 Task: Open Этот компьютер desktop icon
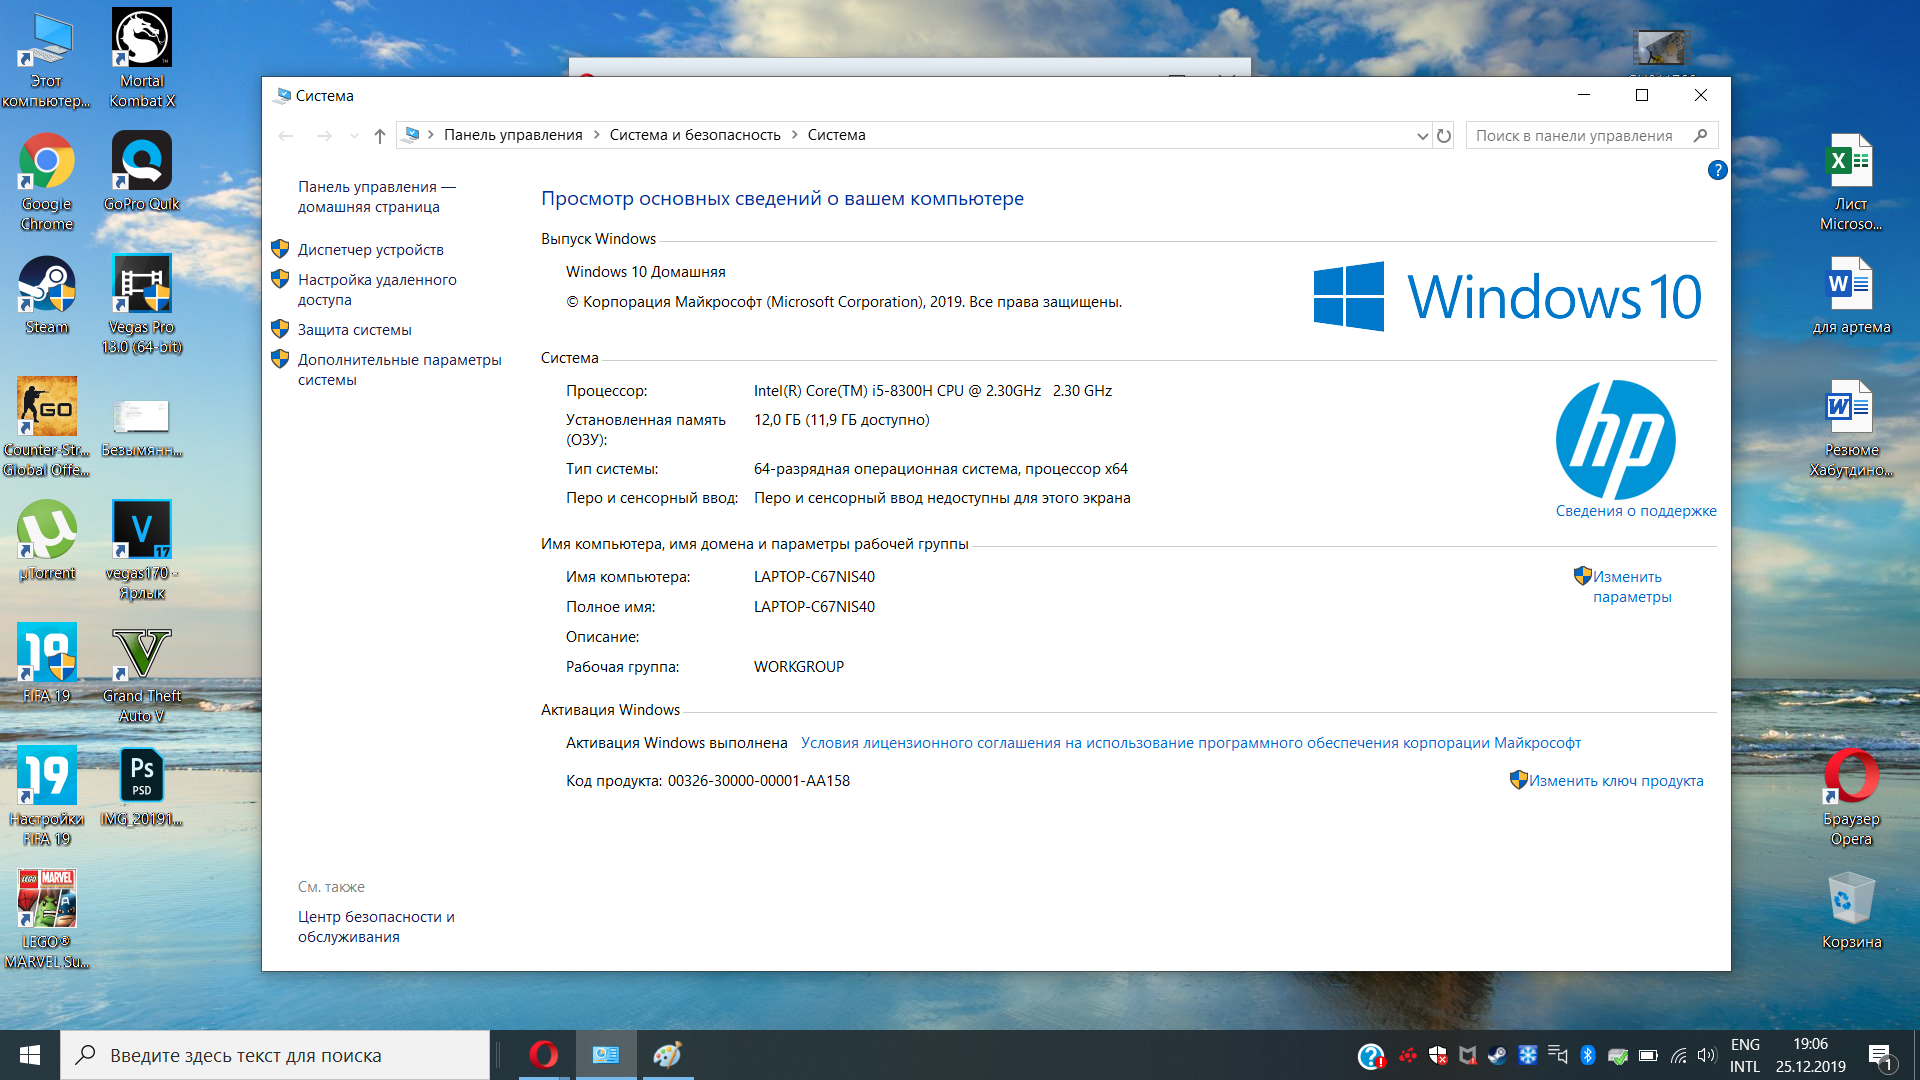46,60
